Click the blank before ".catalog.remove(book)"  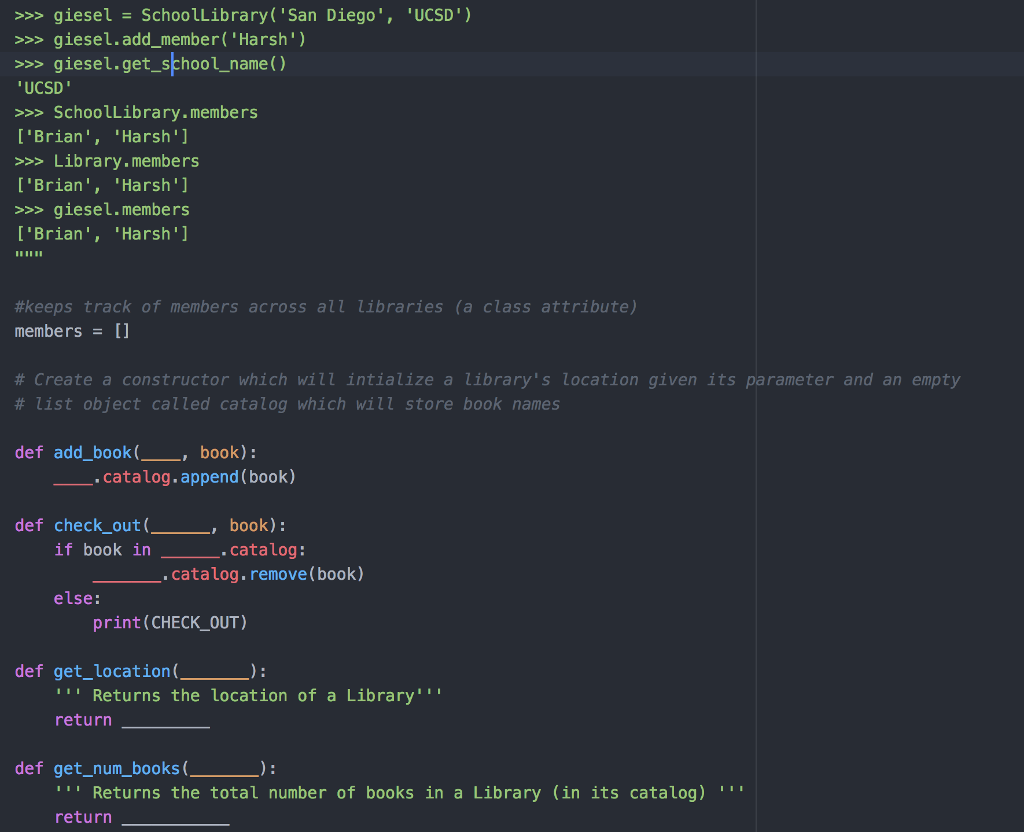tap(127, 575)
